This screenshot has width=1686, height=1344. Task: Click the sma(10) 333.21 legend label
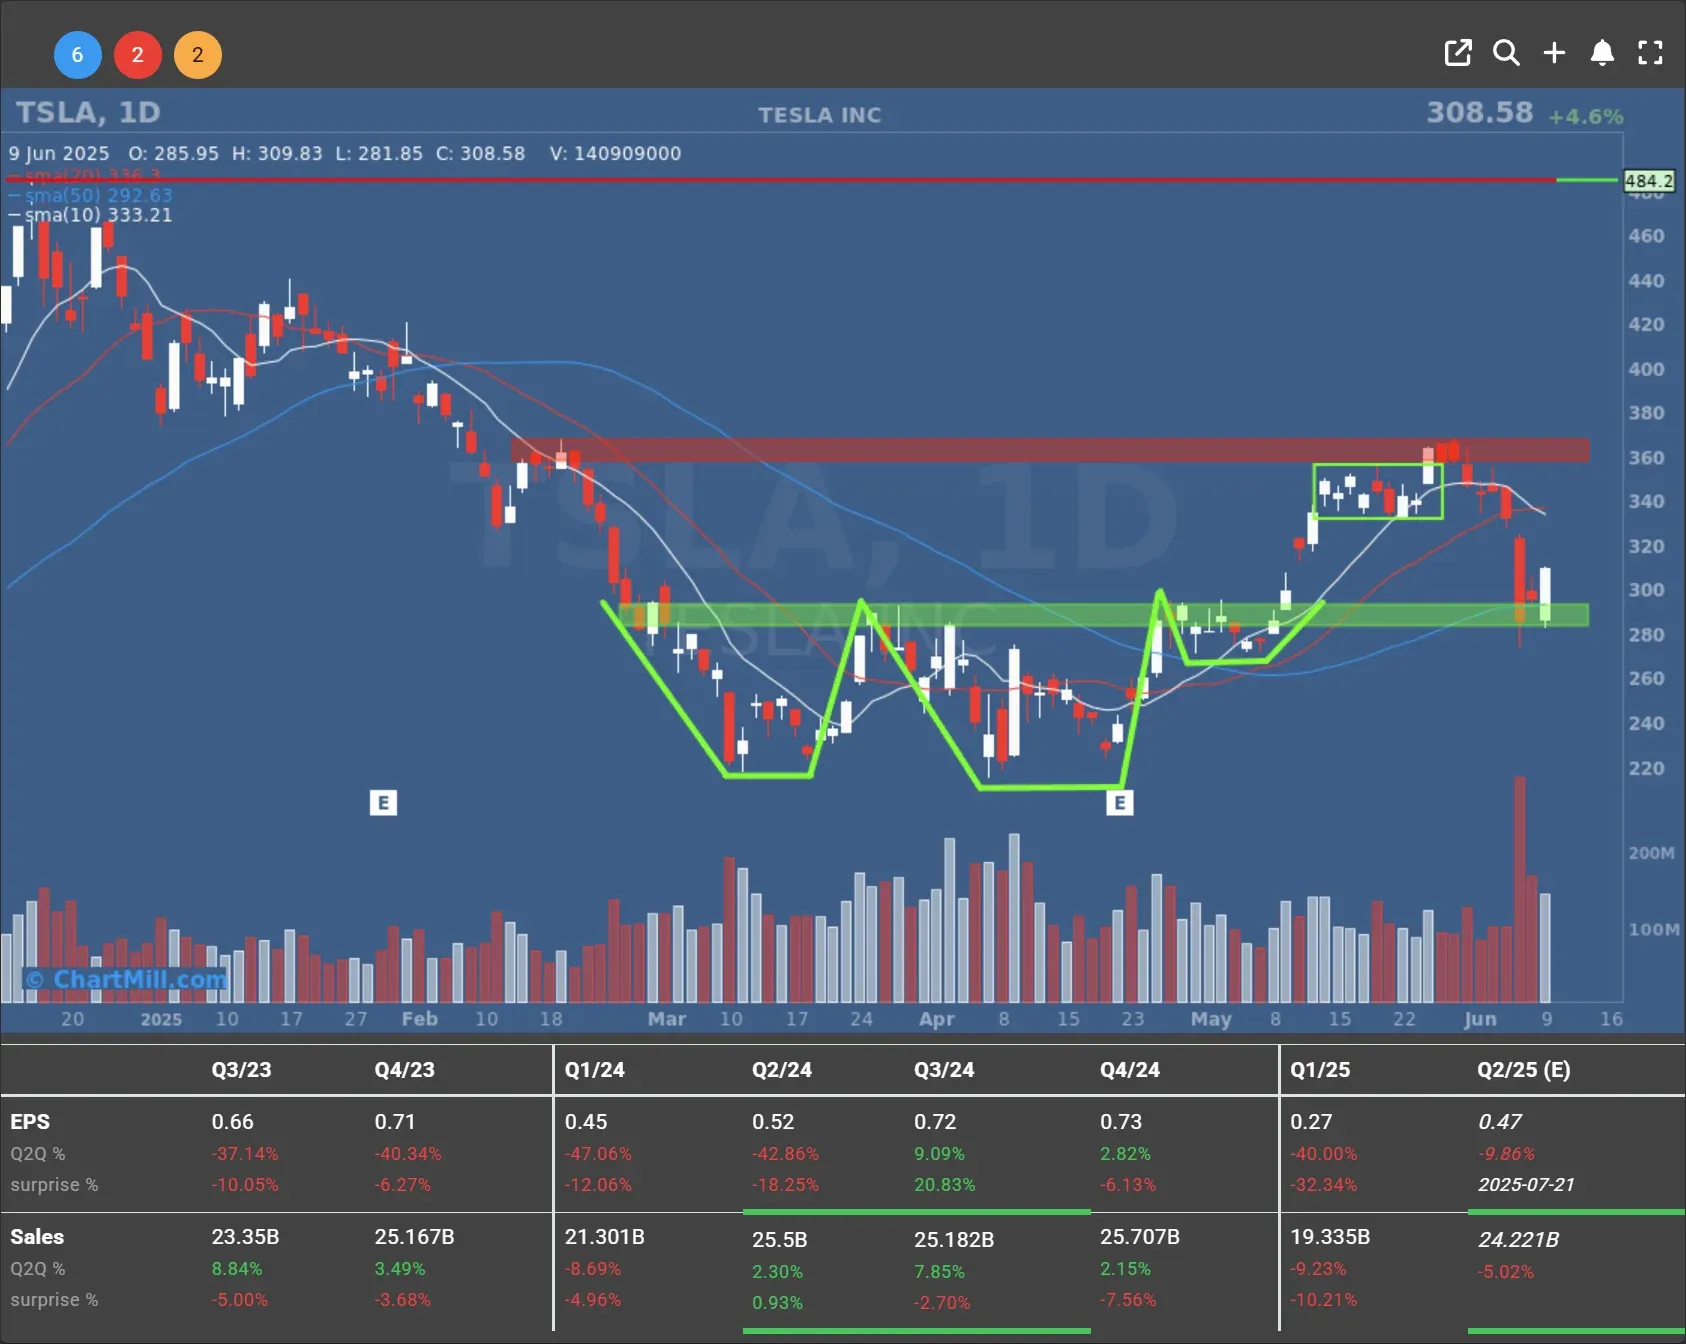[98, 215]
